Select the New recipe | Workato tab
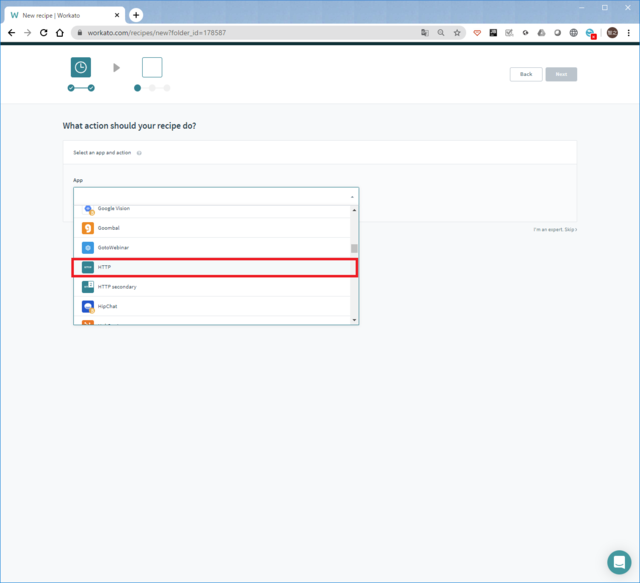 pyautogui.click(x=63, y=15)
